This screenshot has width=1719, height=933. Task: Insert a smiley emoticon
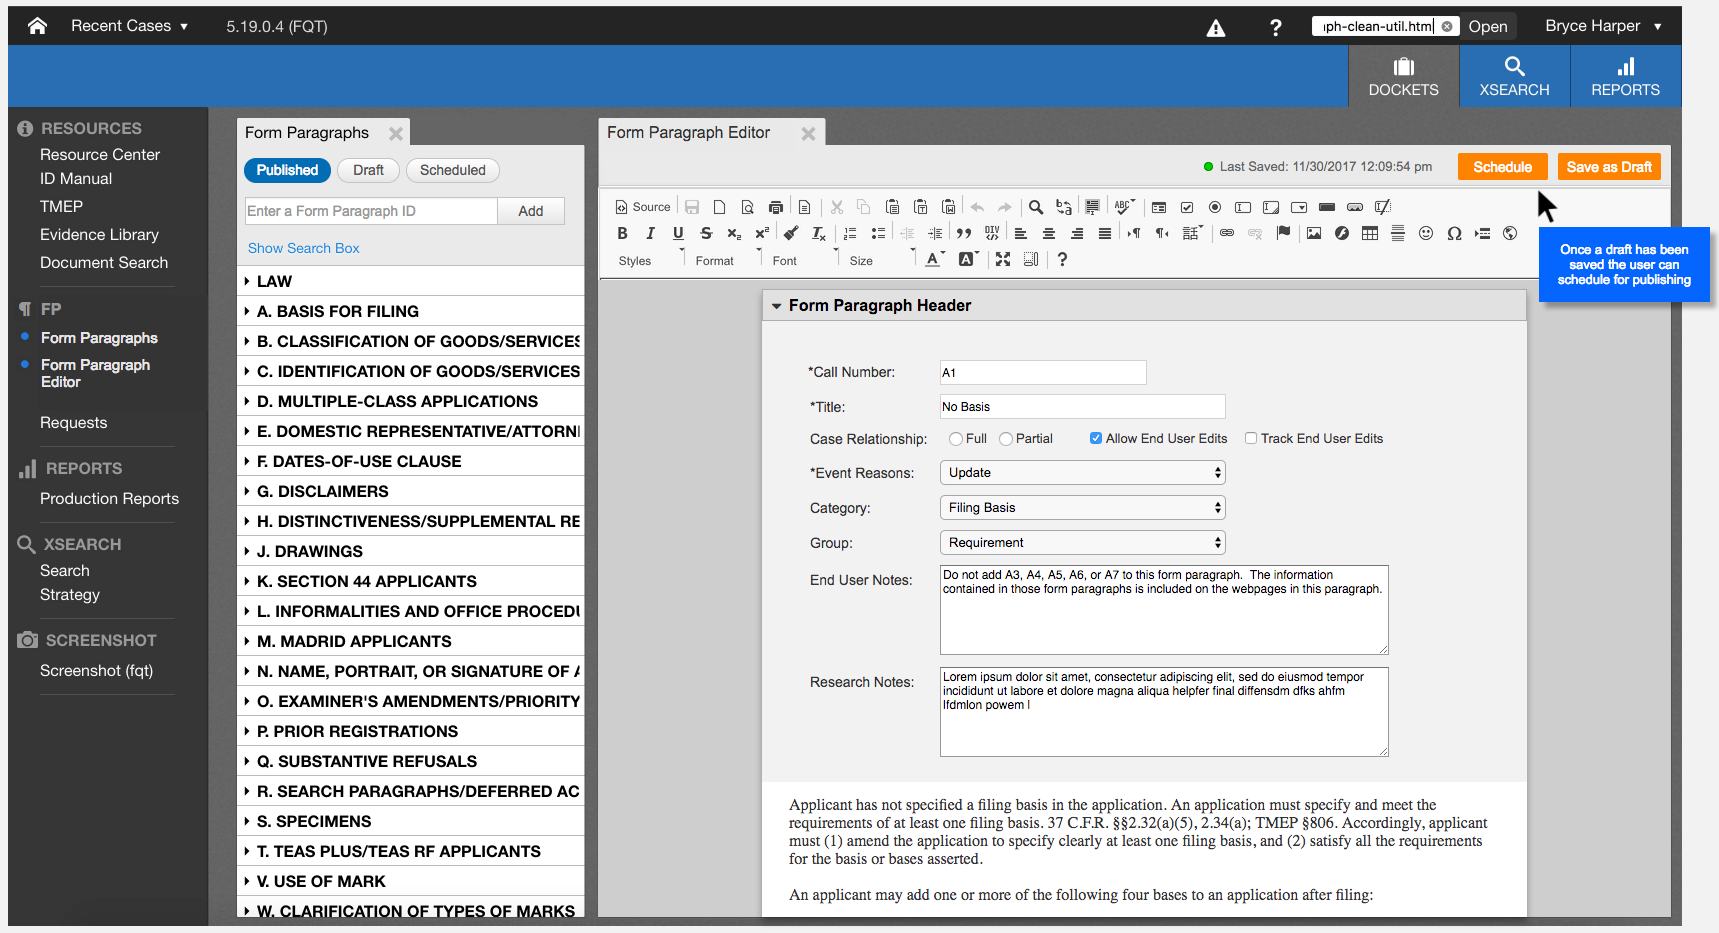pos(1426,233)
